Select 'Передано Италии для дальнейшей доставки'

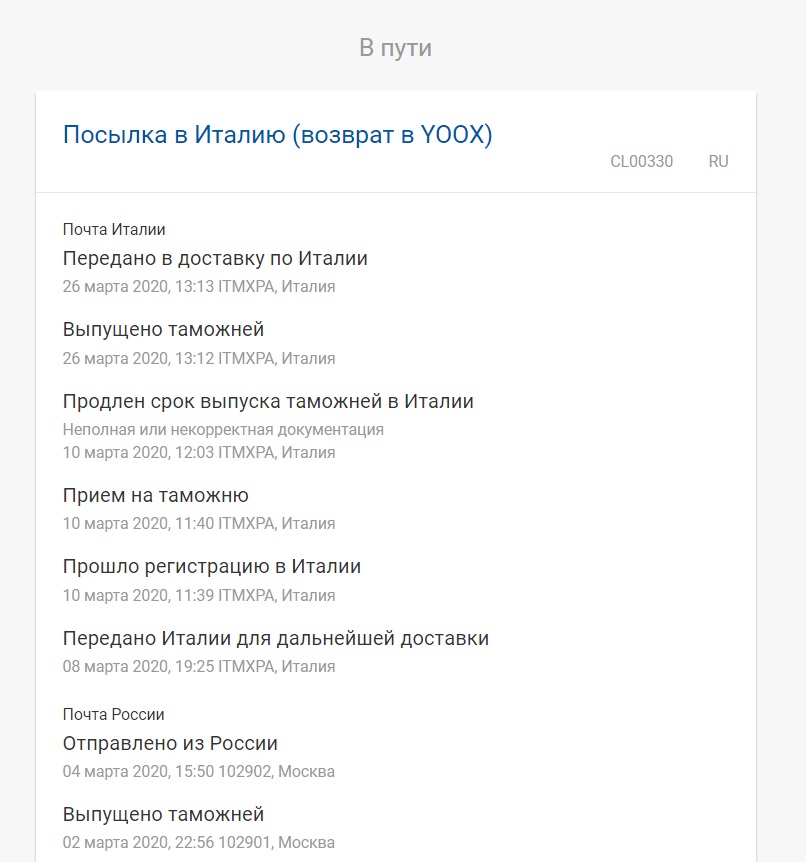tap(276, 638)
